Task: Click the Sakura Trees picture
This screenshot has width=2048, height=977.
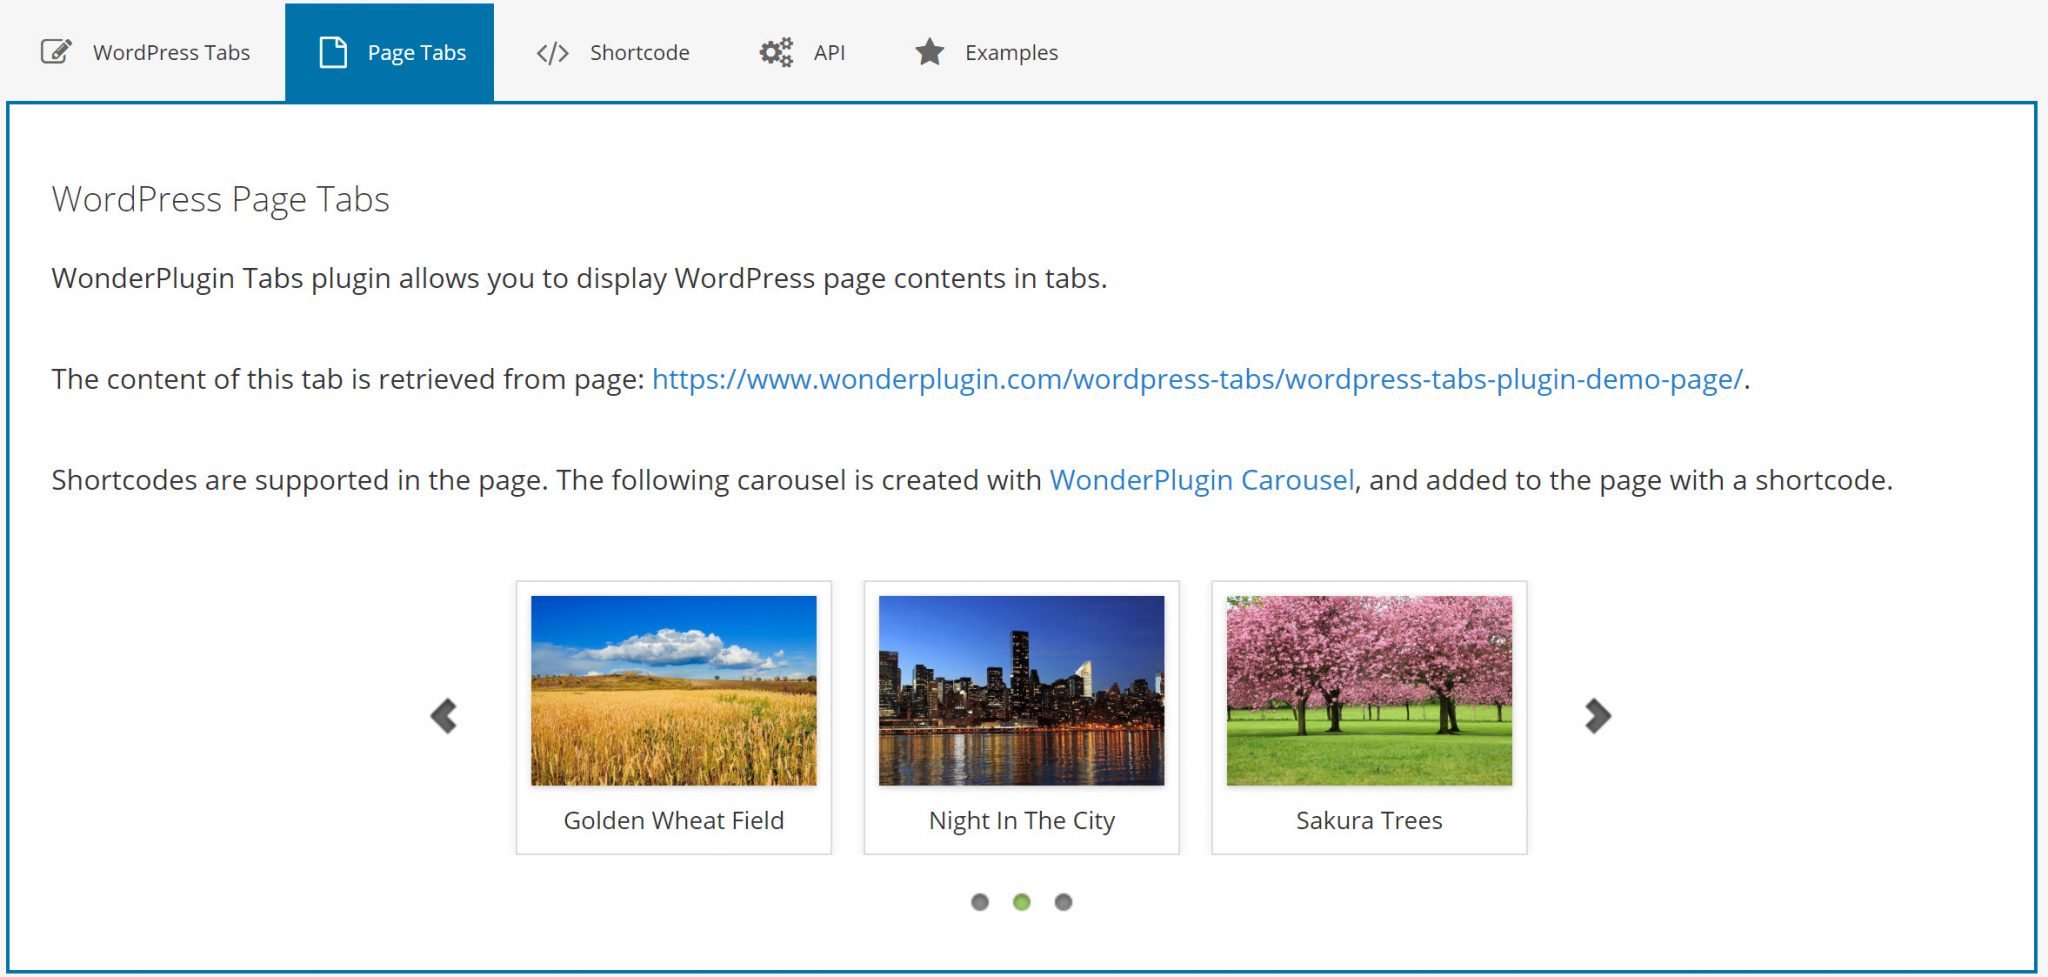Action: click(x=1369, y=691)
